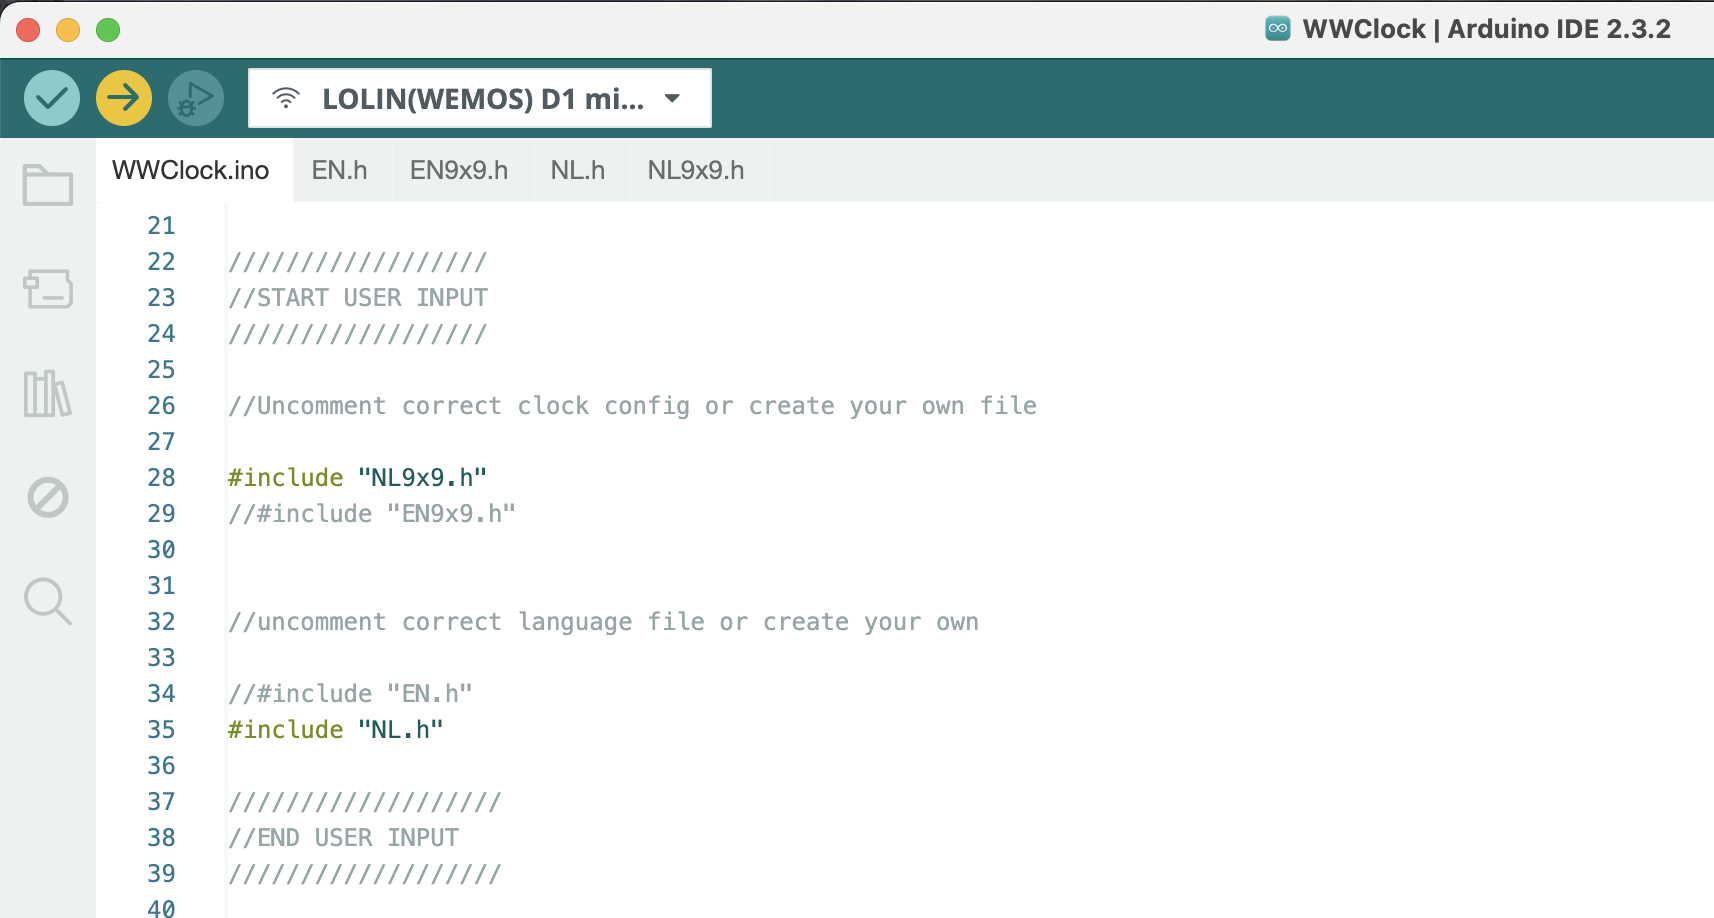
Task: Click line number 35 in the gutter
Action: coord(161,730)
